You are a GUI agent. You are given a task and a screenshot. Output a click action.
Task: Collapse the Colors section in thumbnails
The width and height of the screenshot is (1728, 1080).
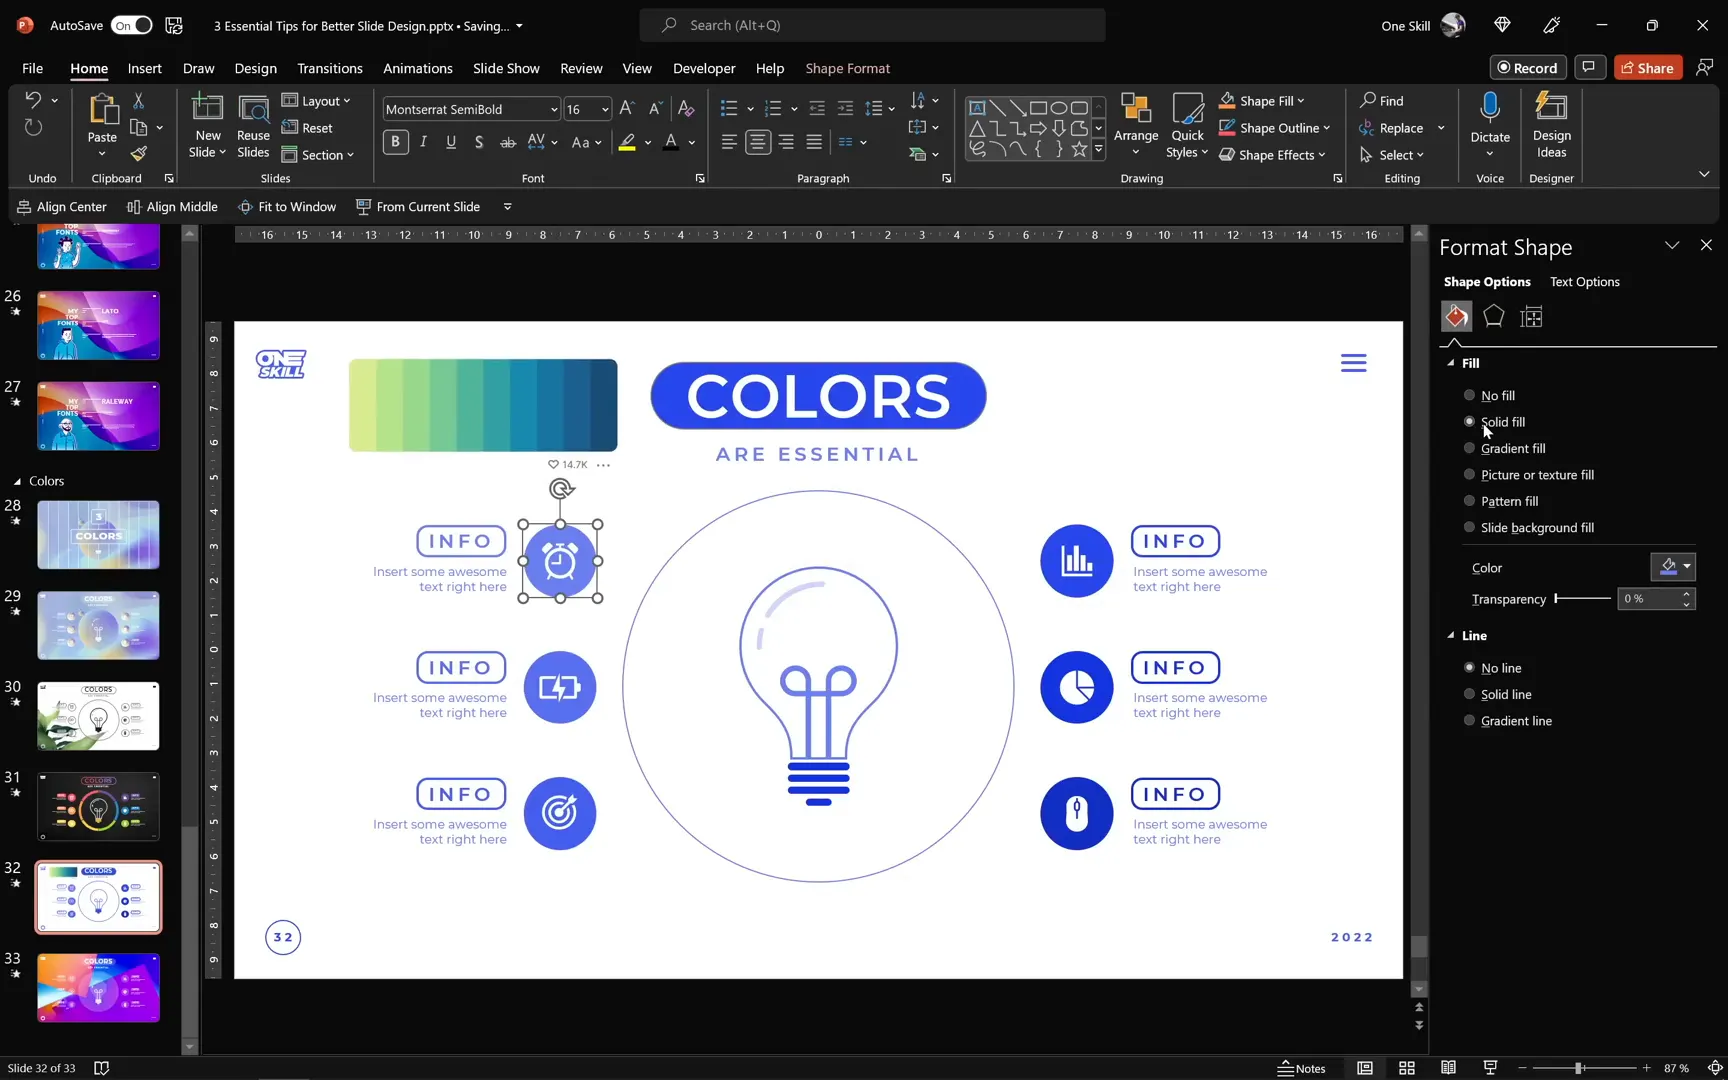coord(17,481)
